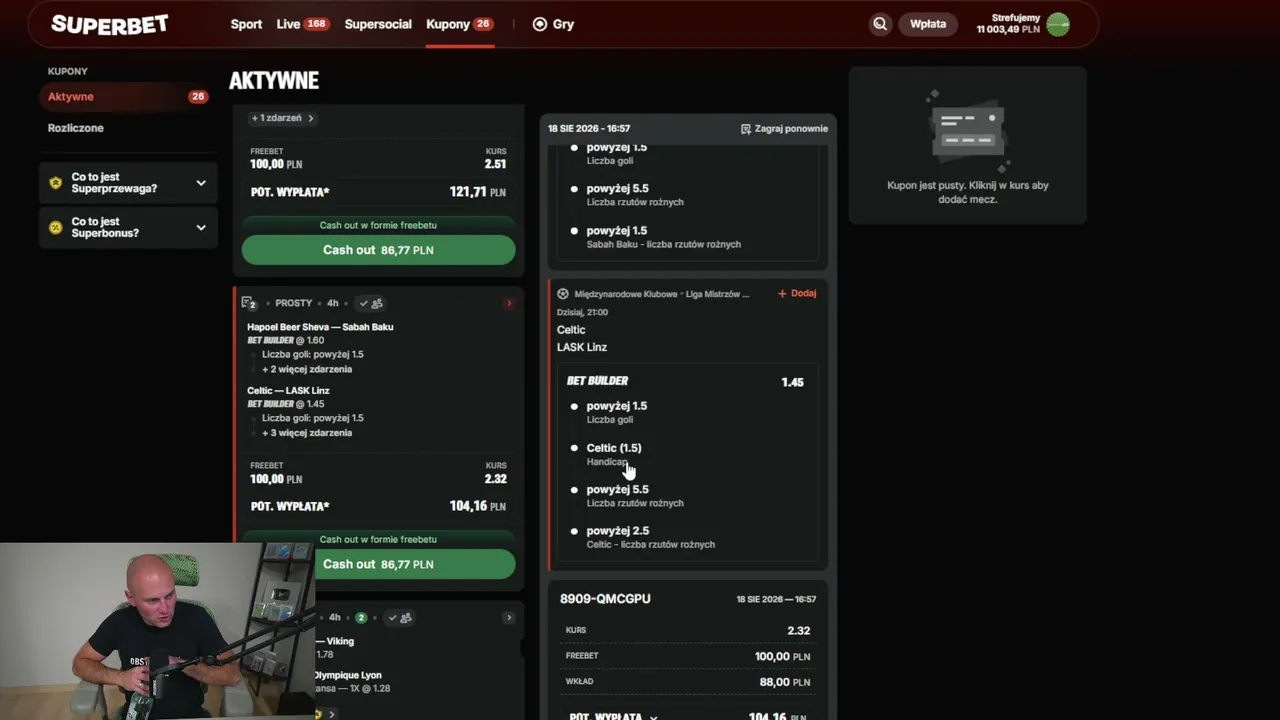
Task: Go to the Supersocial tab
Action: (378, 24)
